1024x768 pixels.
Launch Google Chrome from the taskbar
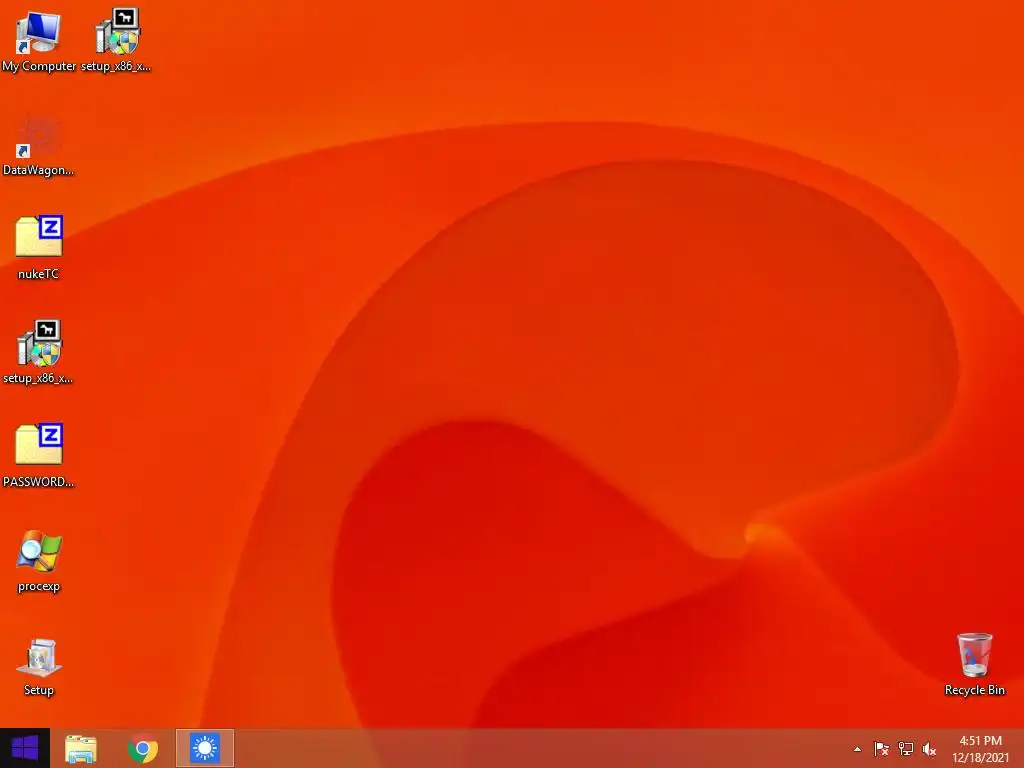(142, 748)
